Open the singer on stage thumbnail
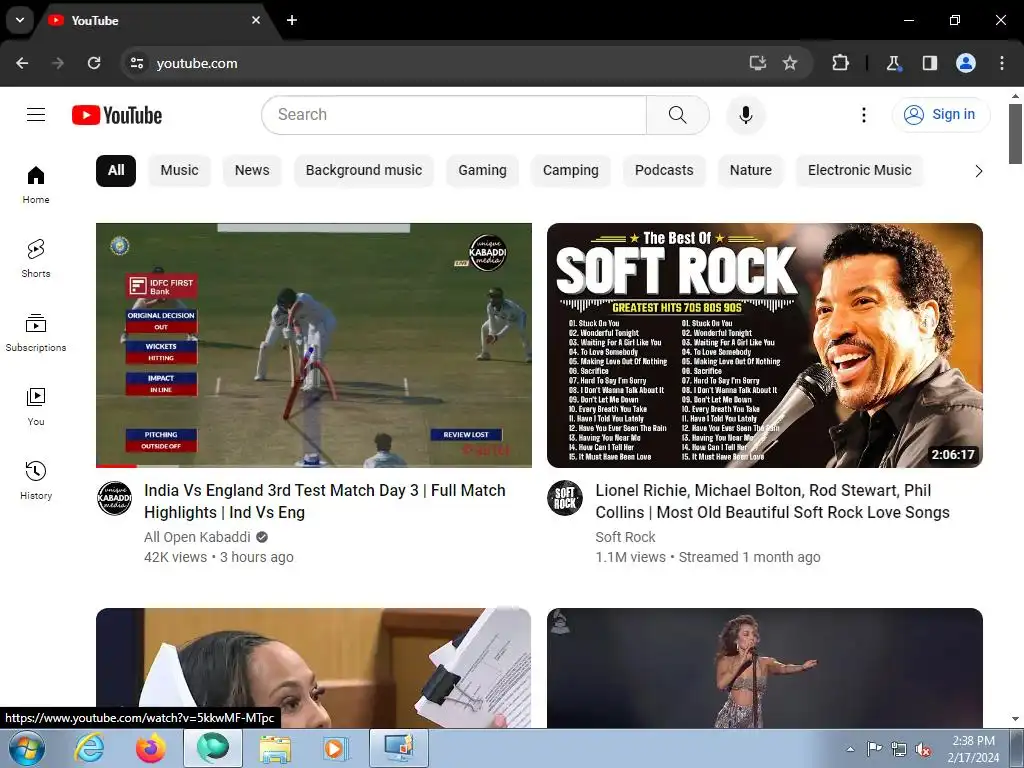 (x=765, y=668)
